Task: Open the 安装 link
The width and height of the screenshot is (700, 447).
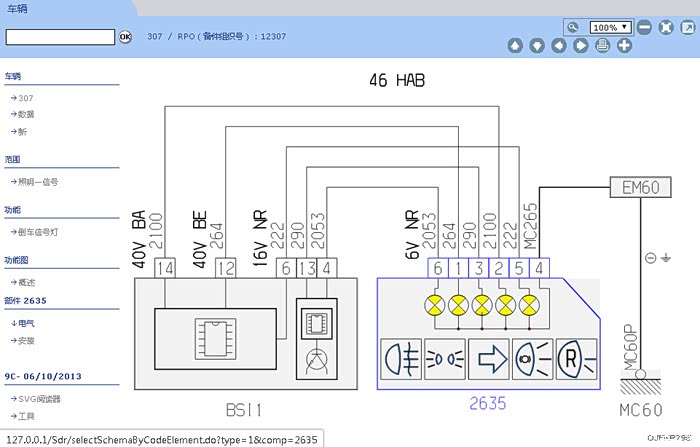Action: point(26,340)
